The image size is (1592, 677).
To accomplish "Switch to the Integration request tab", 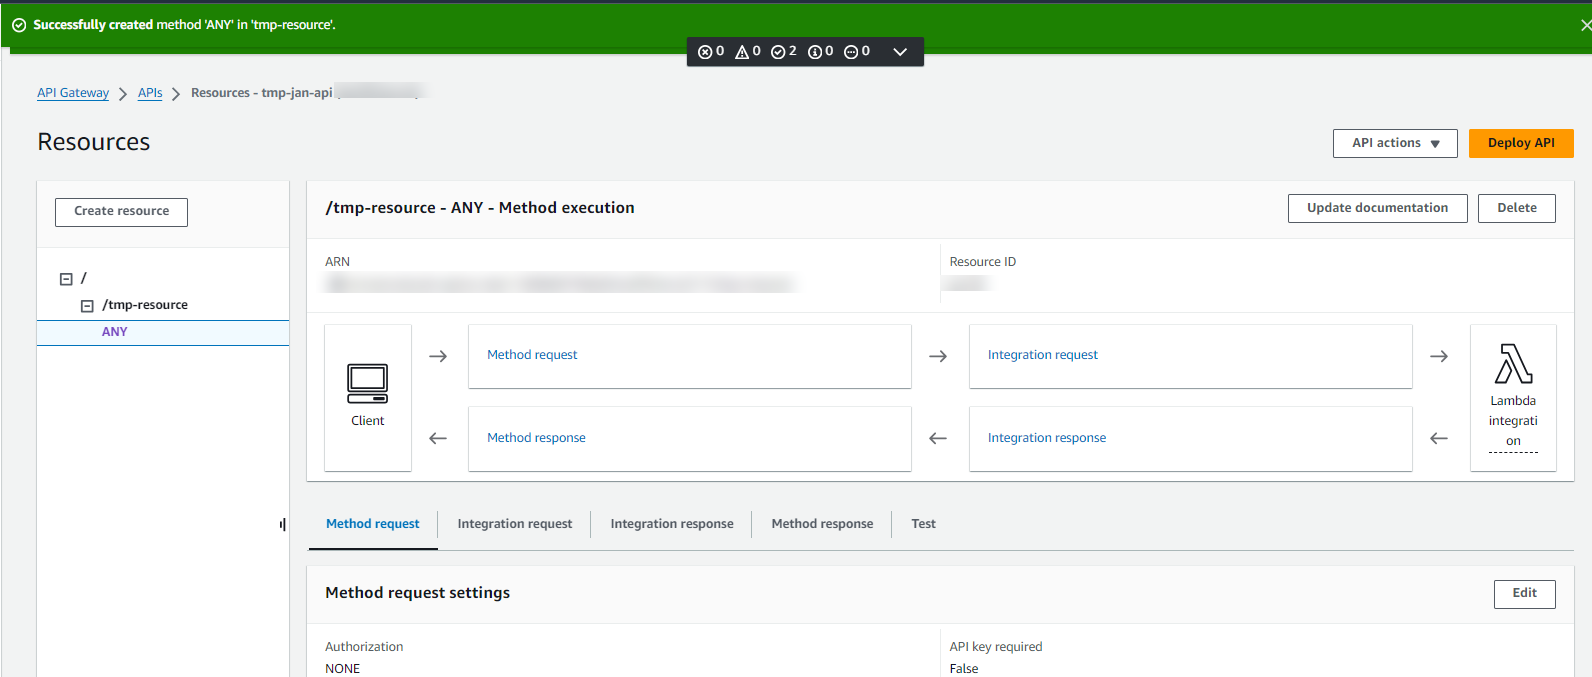I will (x=515, y=524).
